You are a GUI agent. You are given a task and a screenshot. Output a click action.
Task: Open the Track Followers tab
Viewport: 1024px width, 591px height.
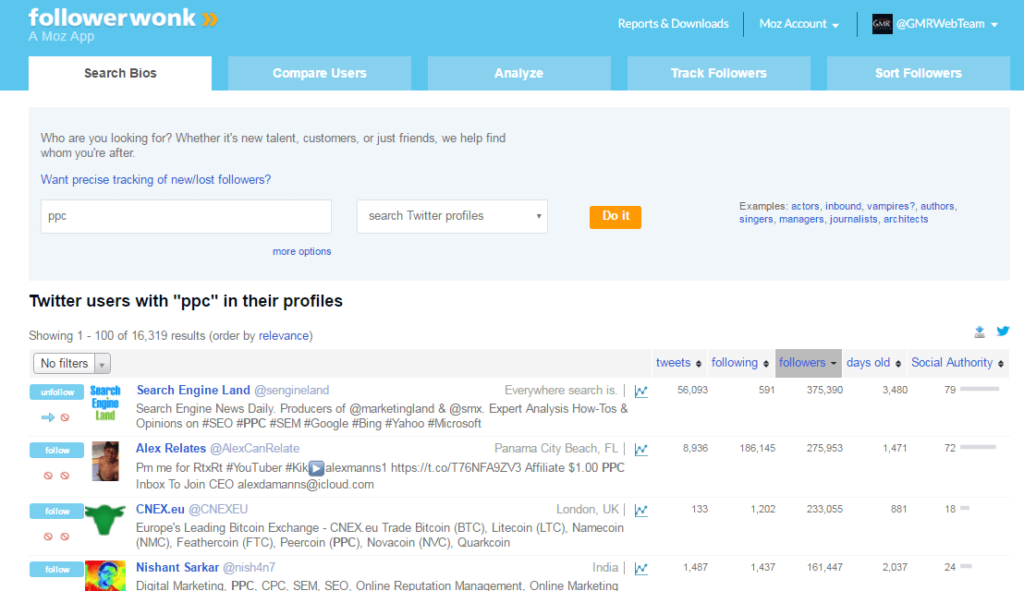tap(718, 73)
